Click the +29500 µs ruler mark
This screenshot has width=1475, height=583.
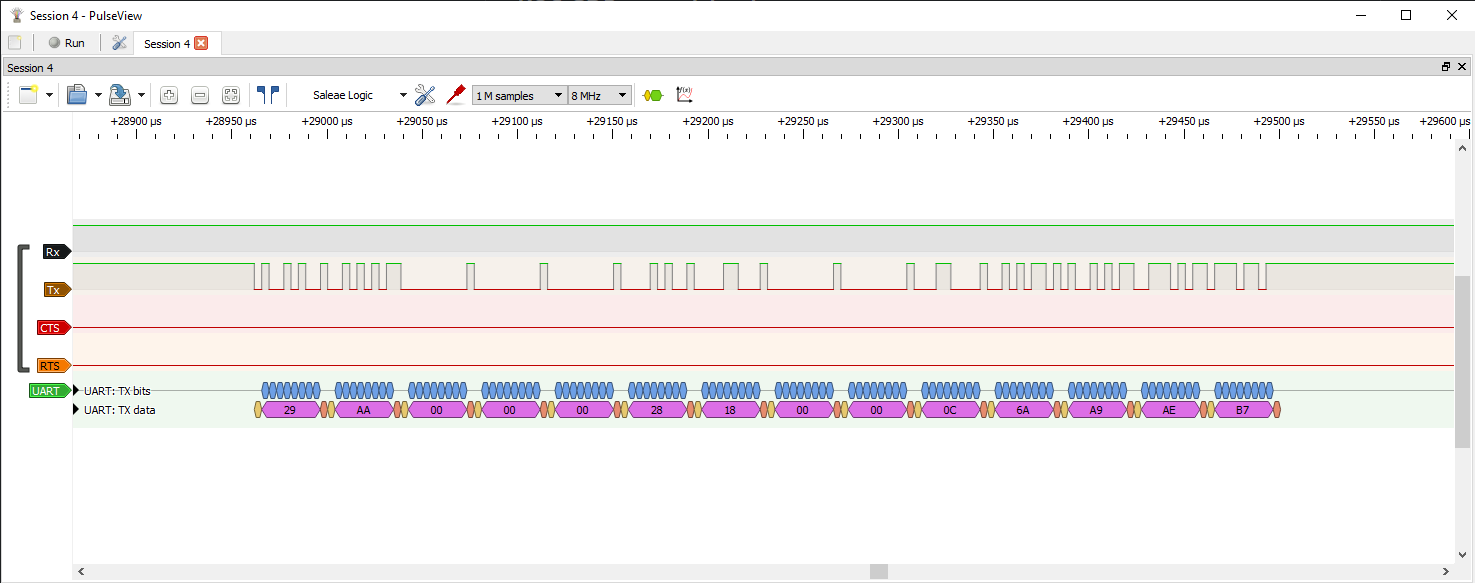(x=1281, y=121)
